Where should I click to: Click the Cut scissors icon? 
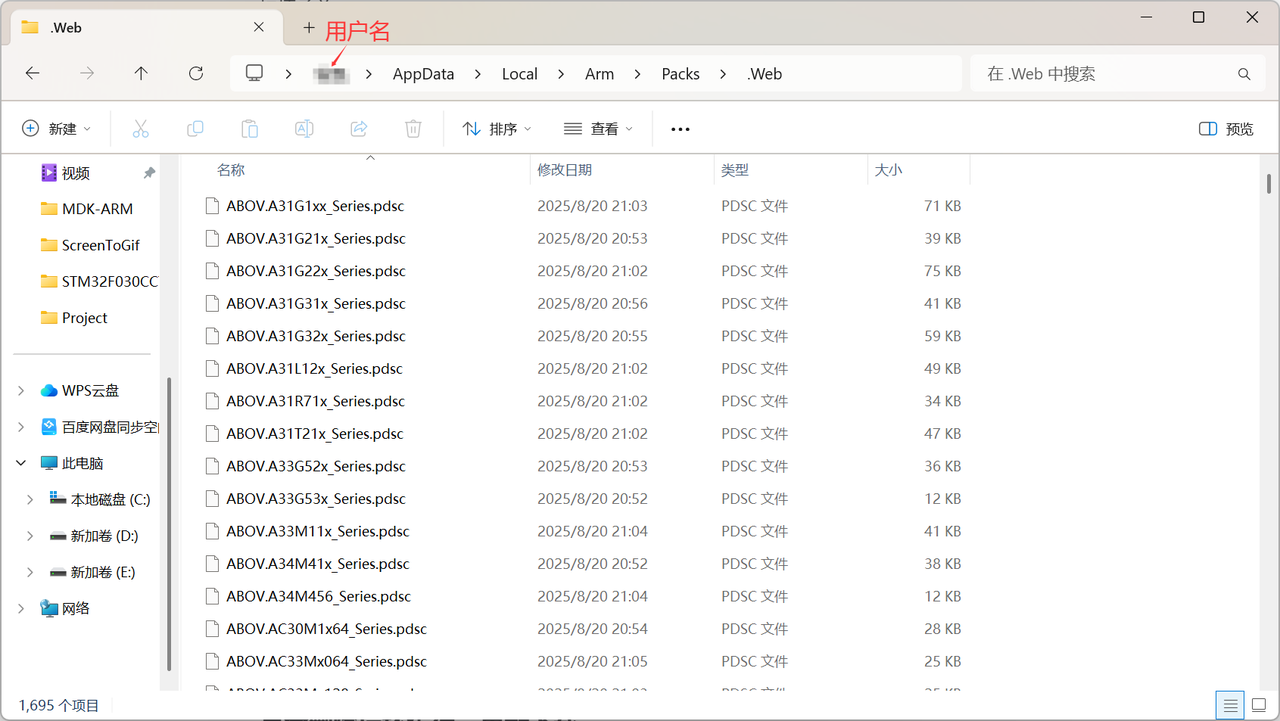point(140,129)
